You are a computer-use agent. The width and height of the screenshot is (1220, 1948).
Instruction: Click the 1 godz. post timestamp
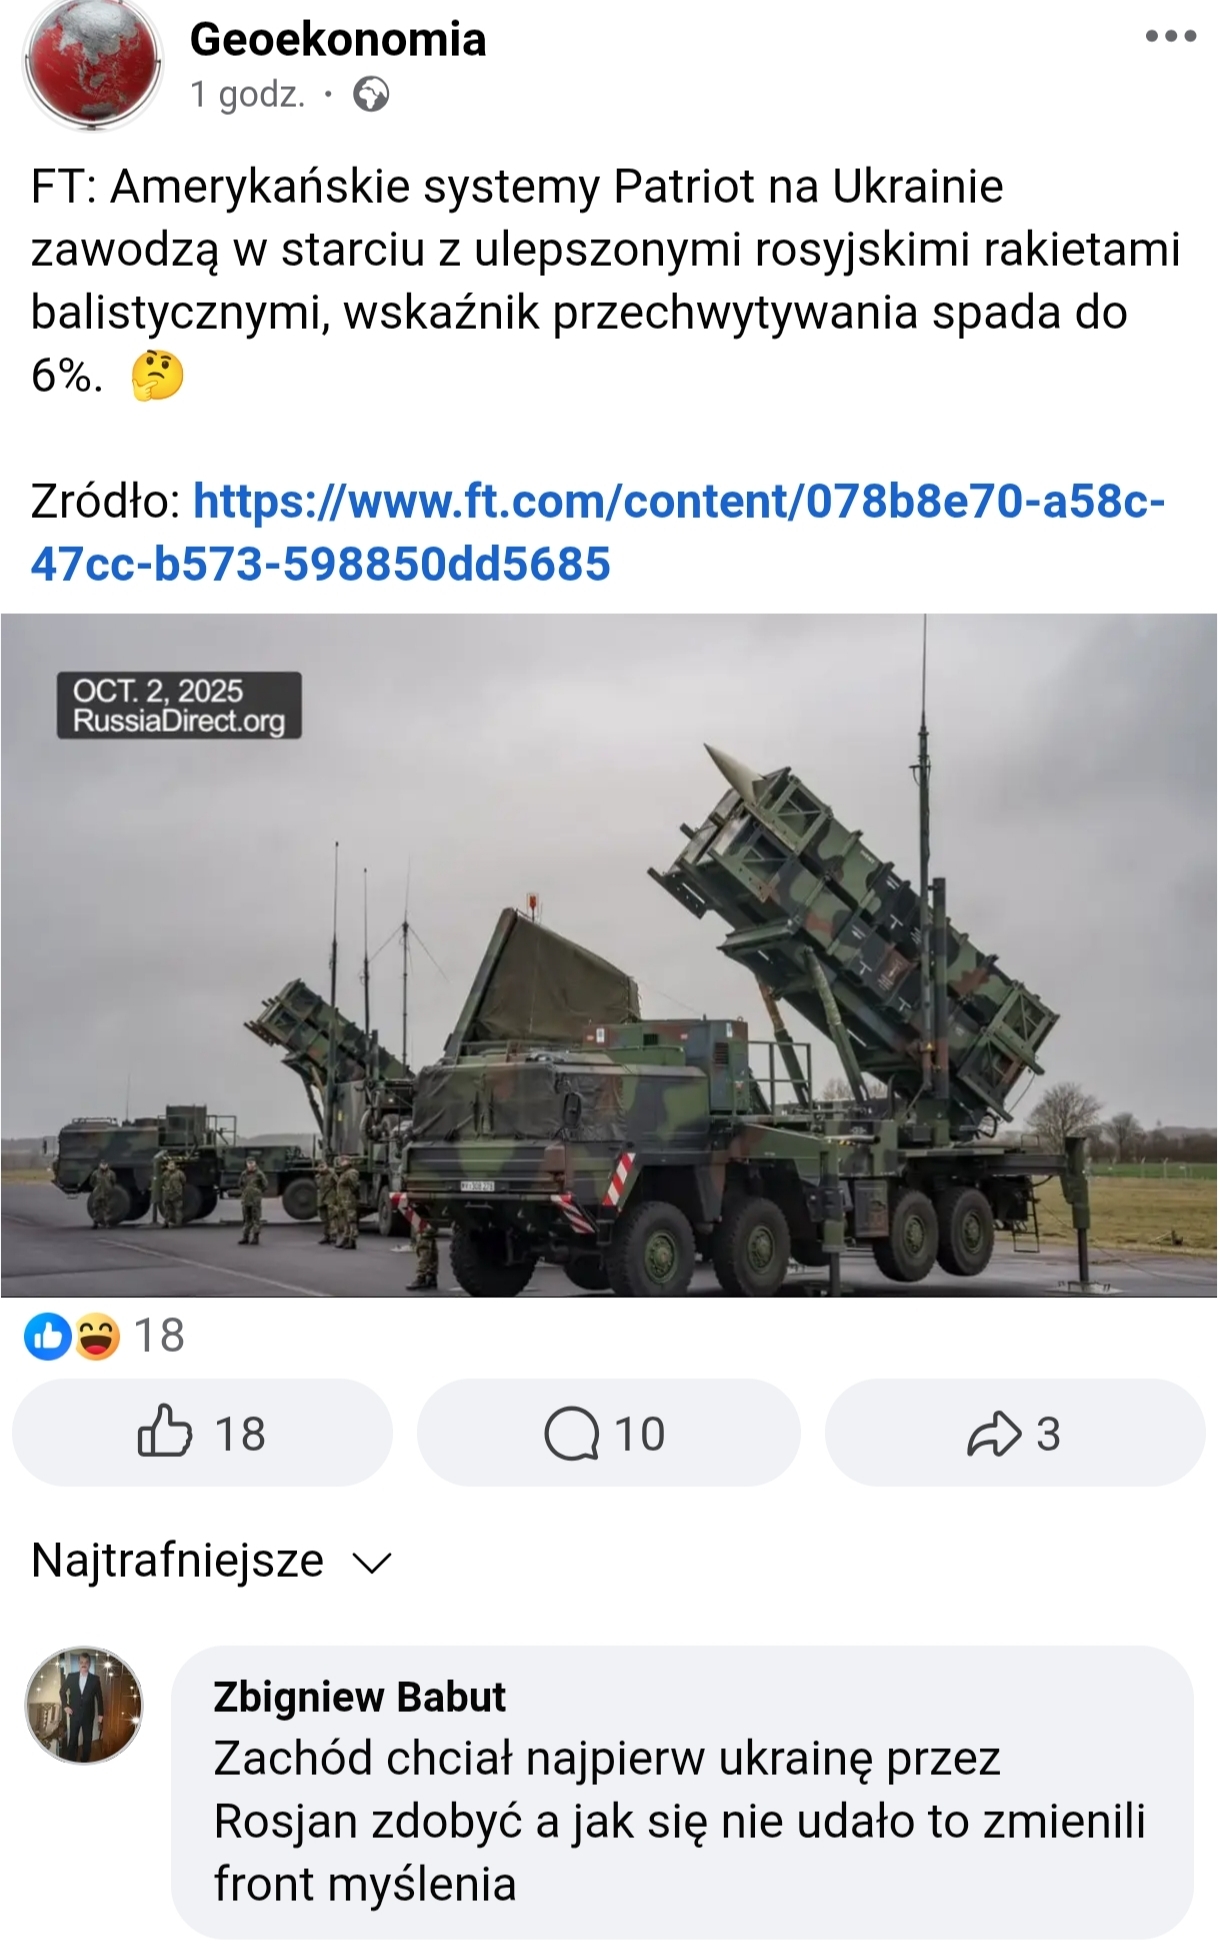(247, 95)
